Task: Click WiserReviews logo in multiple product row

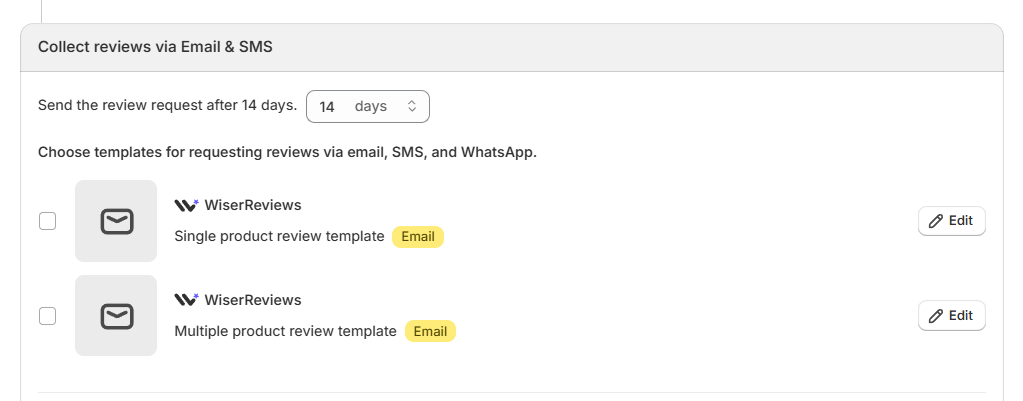Action: pos(186,300)
